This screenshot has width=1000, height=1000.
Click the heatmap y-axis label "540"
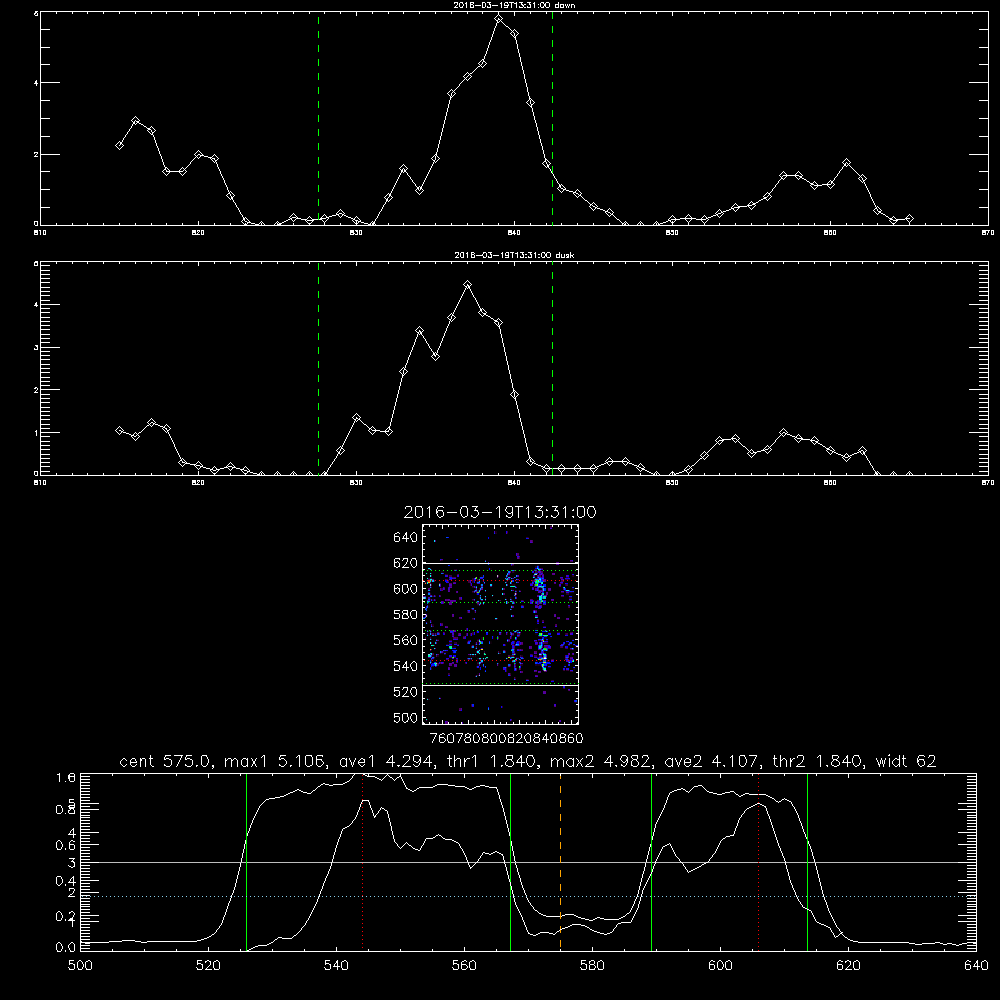[405, 666]
